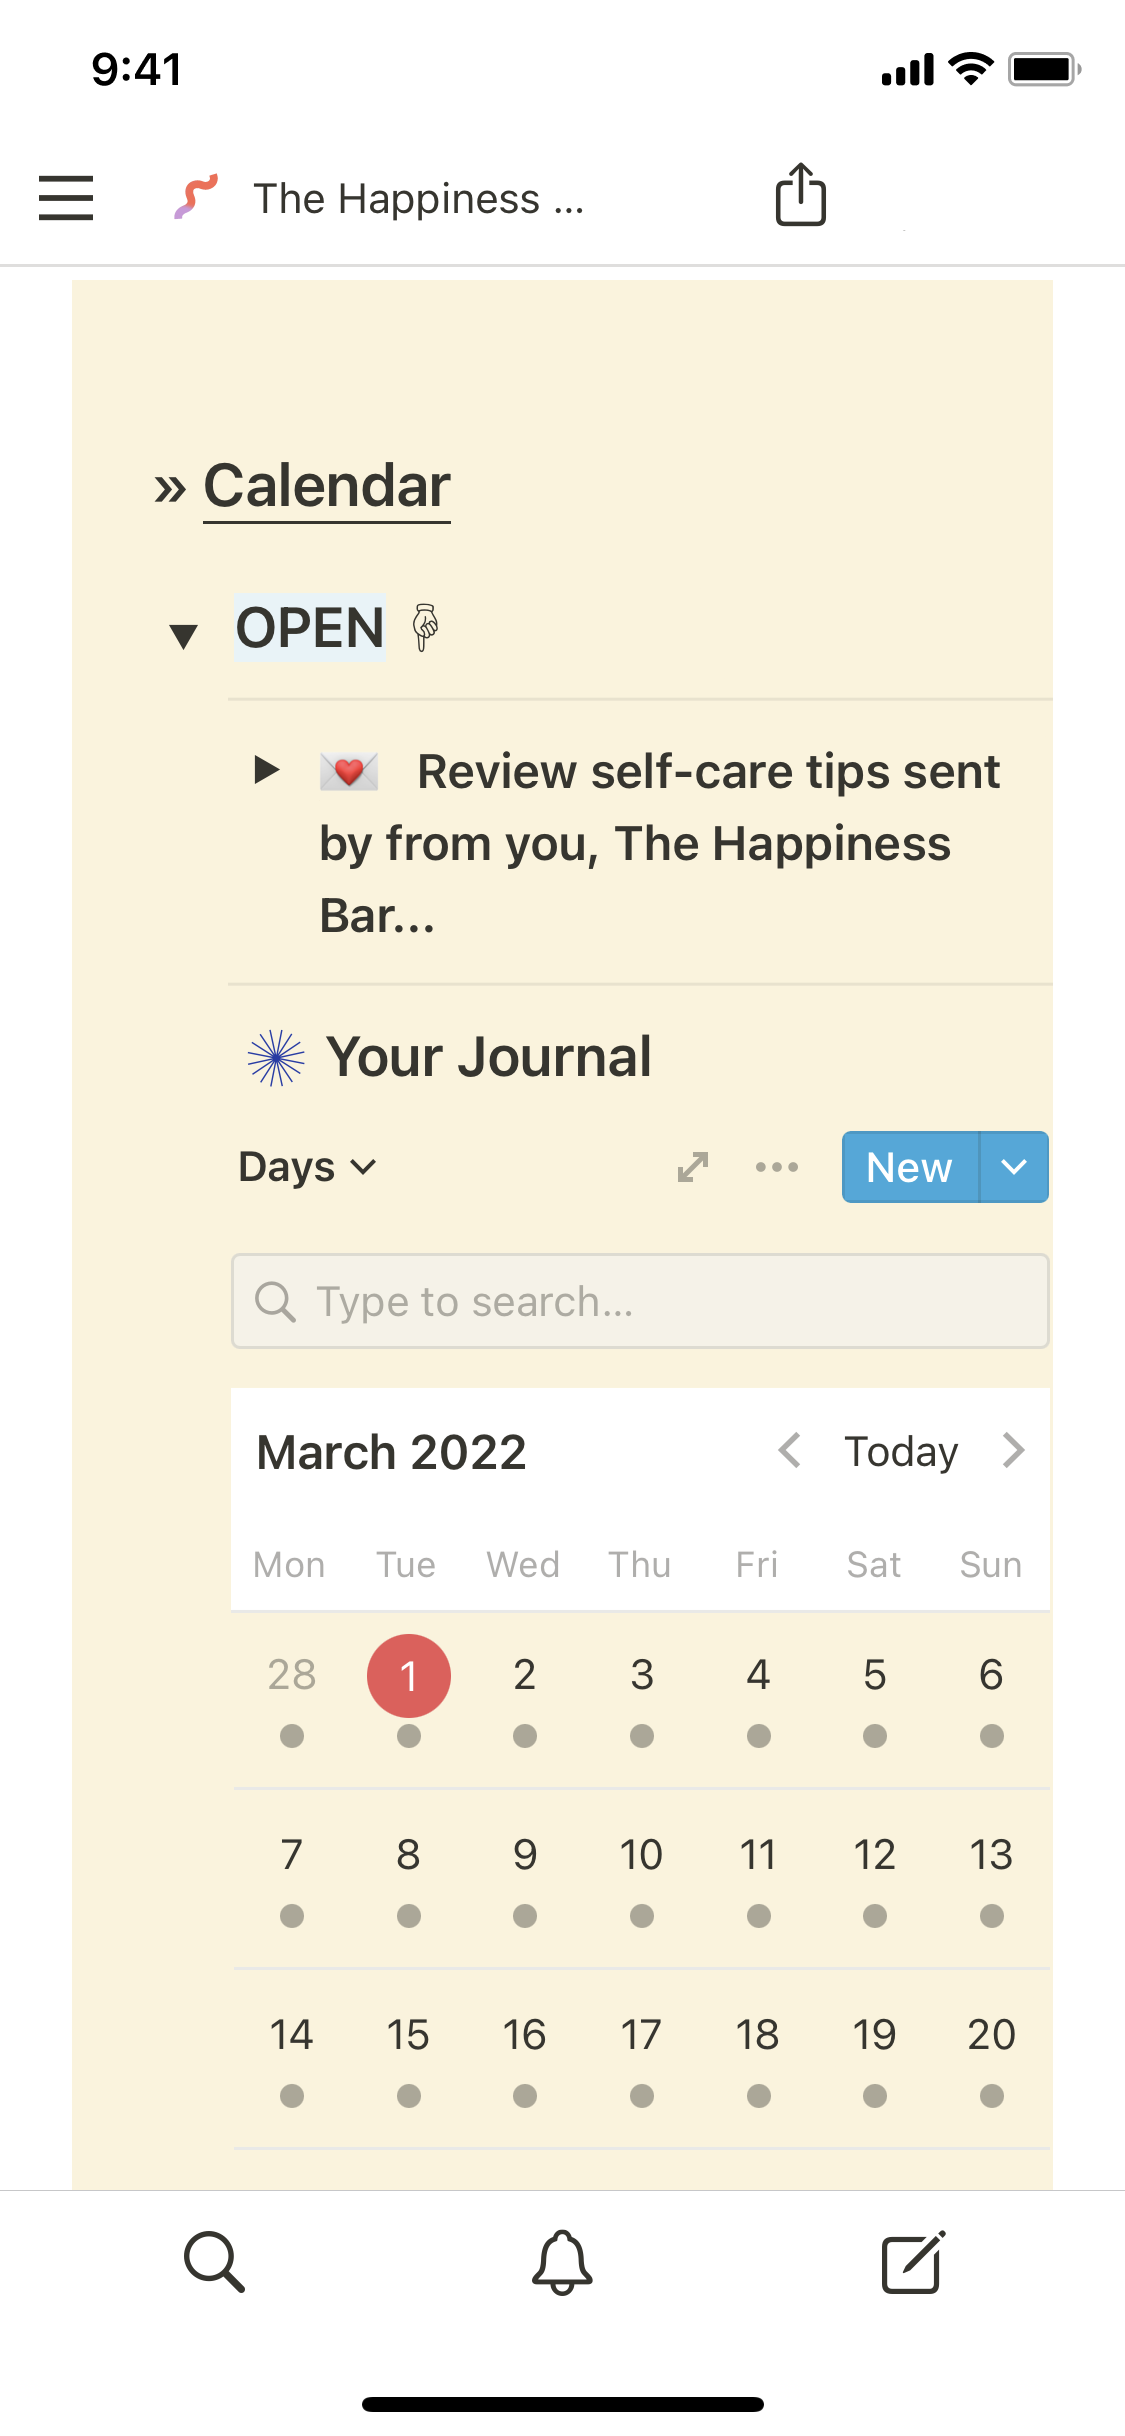Open search from bottom bar
1125x2436 pixels.
click(214, 2261)
